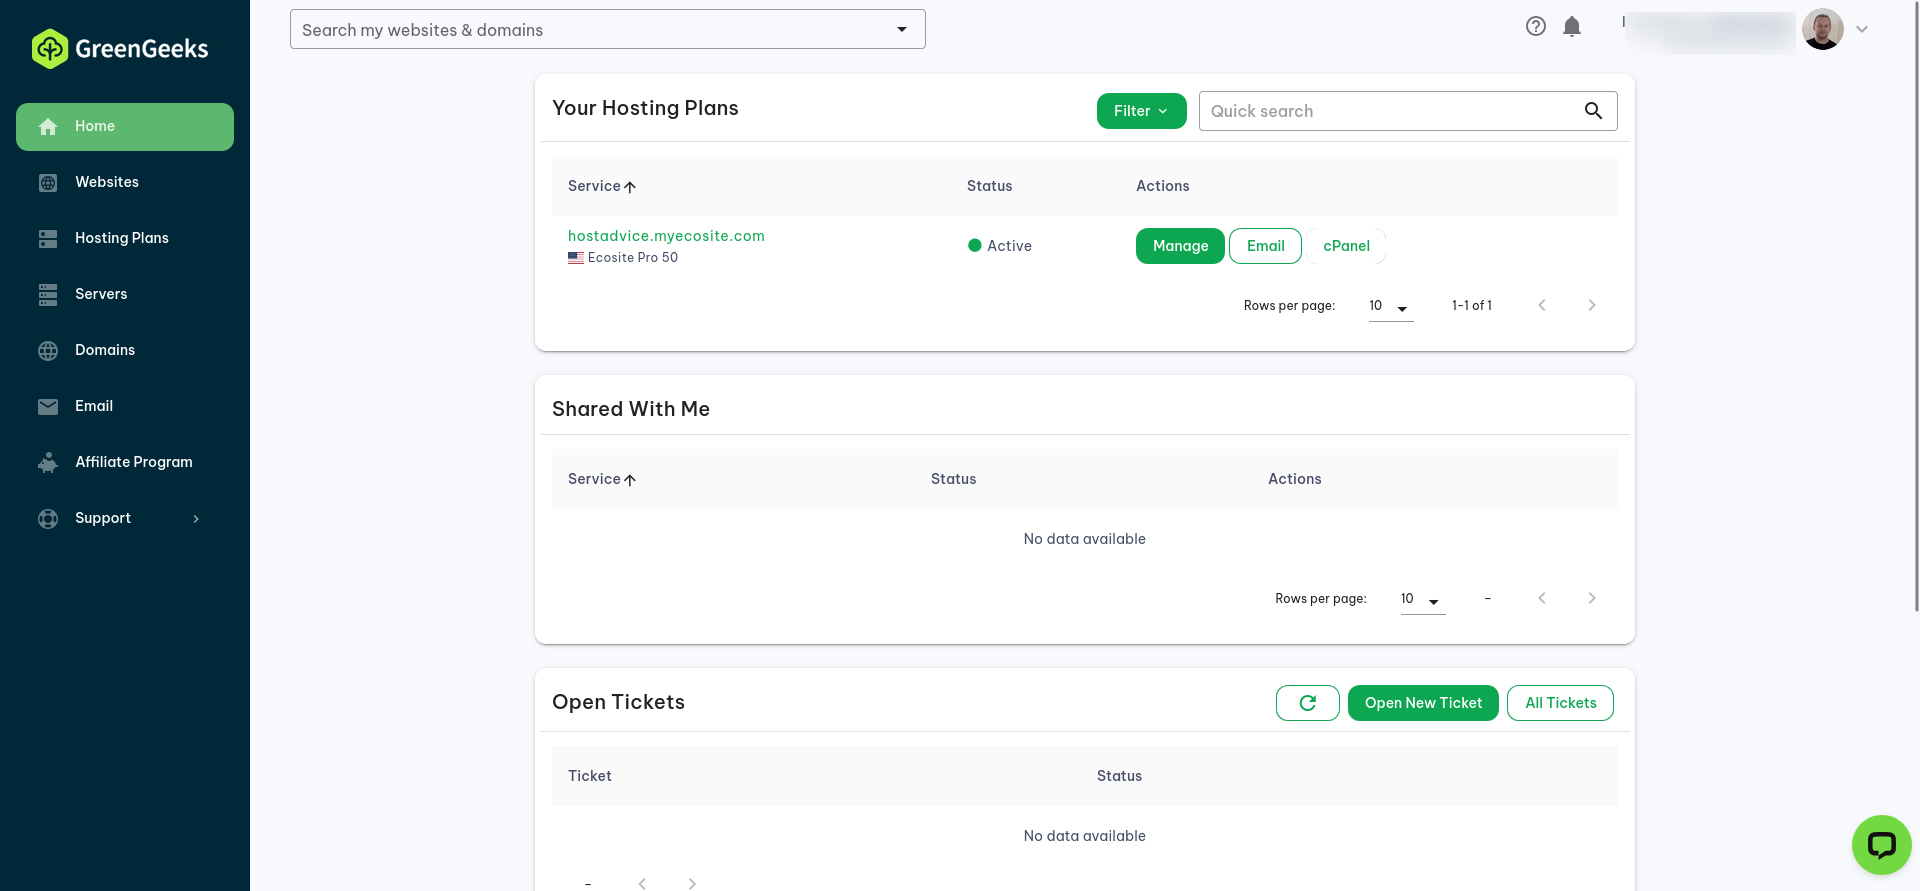Open the hostadvice.myecosite.com link

point(666,236)
